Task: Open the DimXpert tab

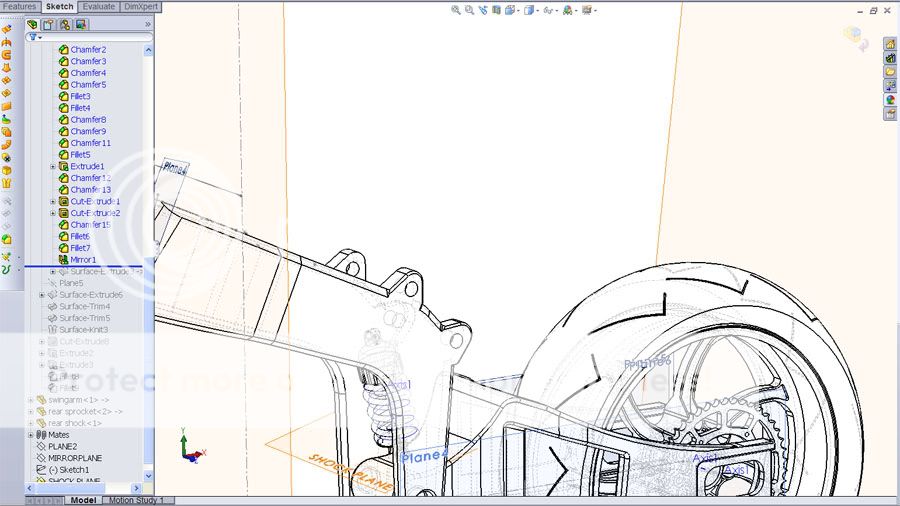Action: [141, 6]
